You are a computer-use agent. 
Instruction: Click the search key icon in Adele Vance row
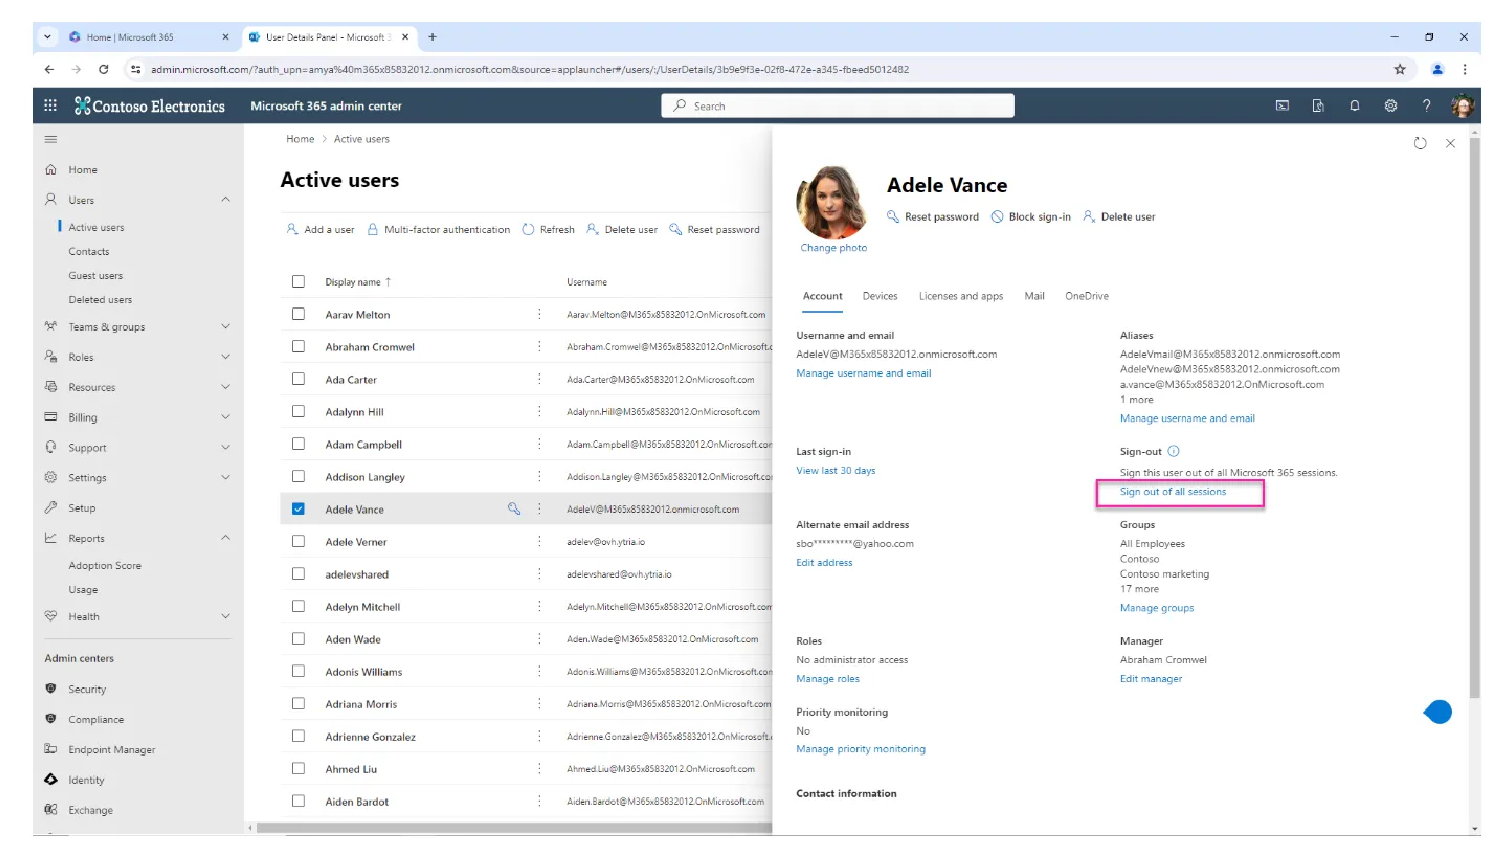[514, 509]
